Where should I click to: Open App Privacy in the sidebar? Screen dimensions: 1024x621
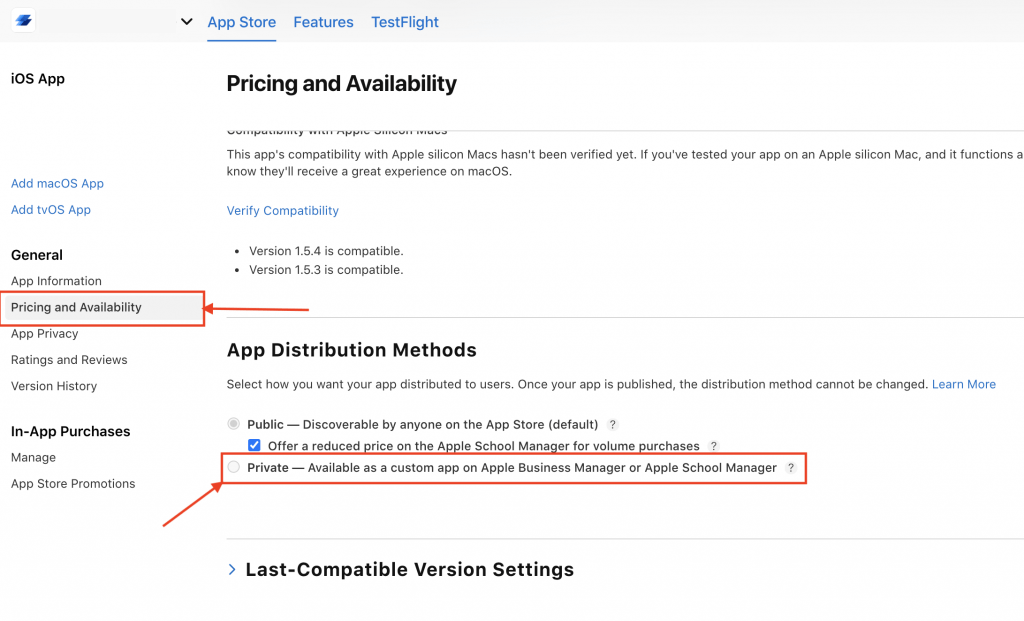[x=44, y=334]
